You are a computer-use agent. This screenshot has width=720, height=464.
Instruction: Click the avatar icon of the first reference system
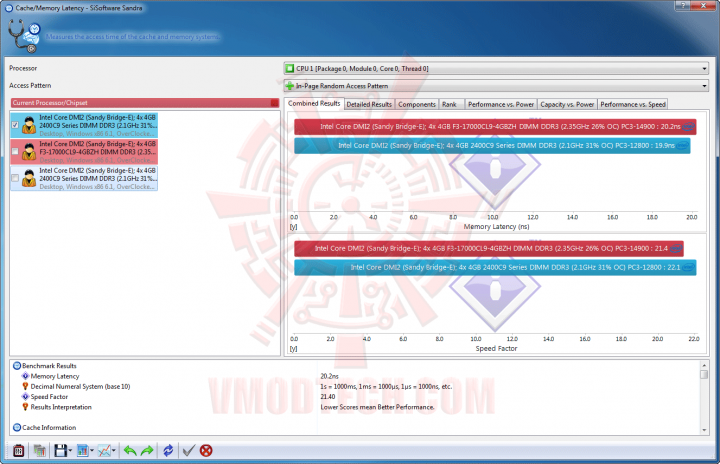[29, 125]
